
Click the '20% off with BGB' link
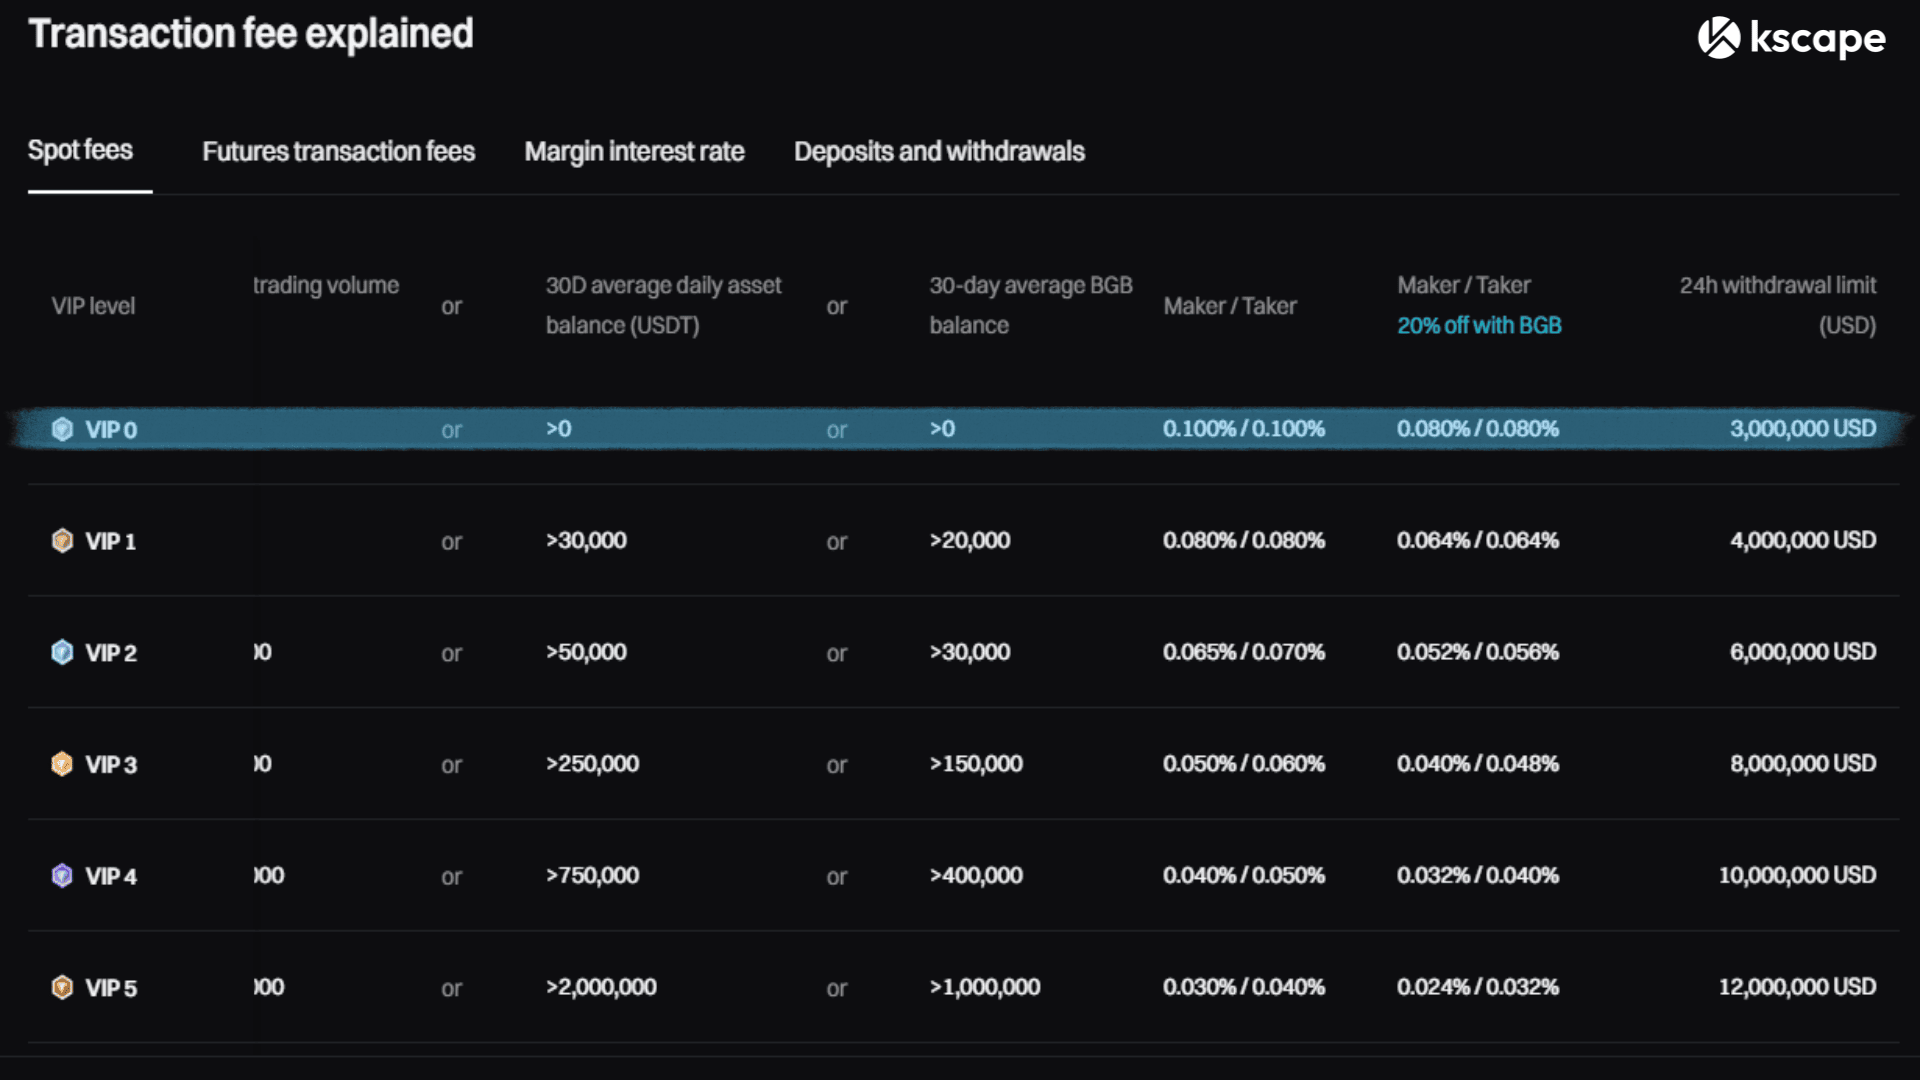tap(1479, 325)
